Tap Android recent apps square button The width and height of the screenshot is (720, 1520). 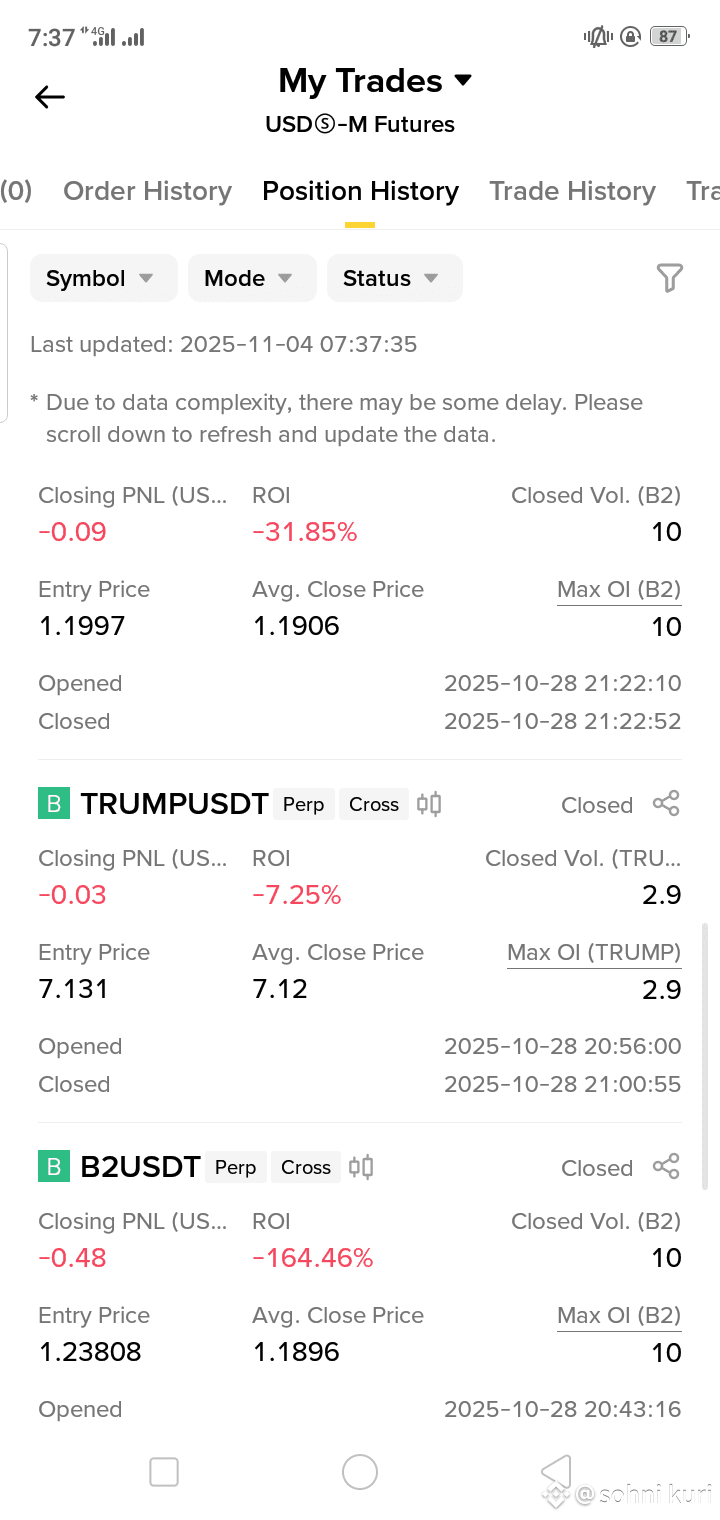pos(164,1472)
